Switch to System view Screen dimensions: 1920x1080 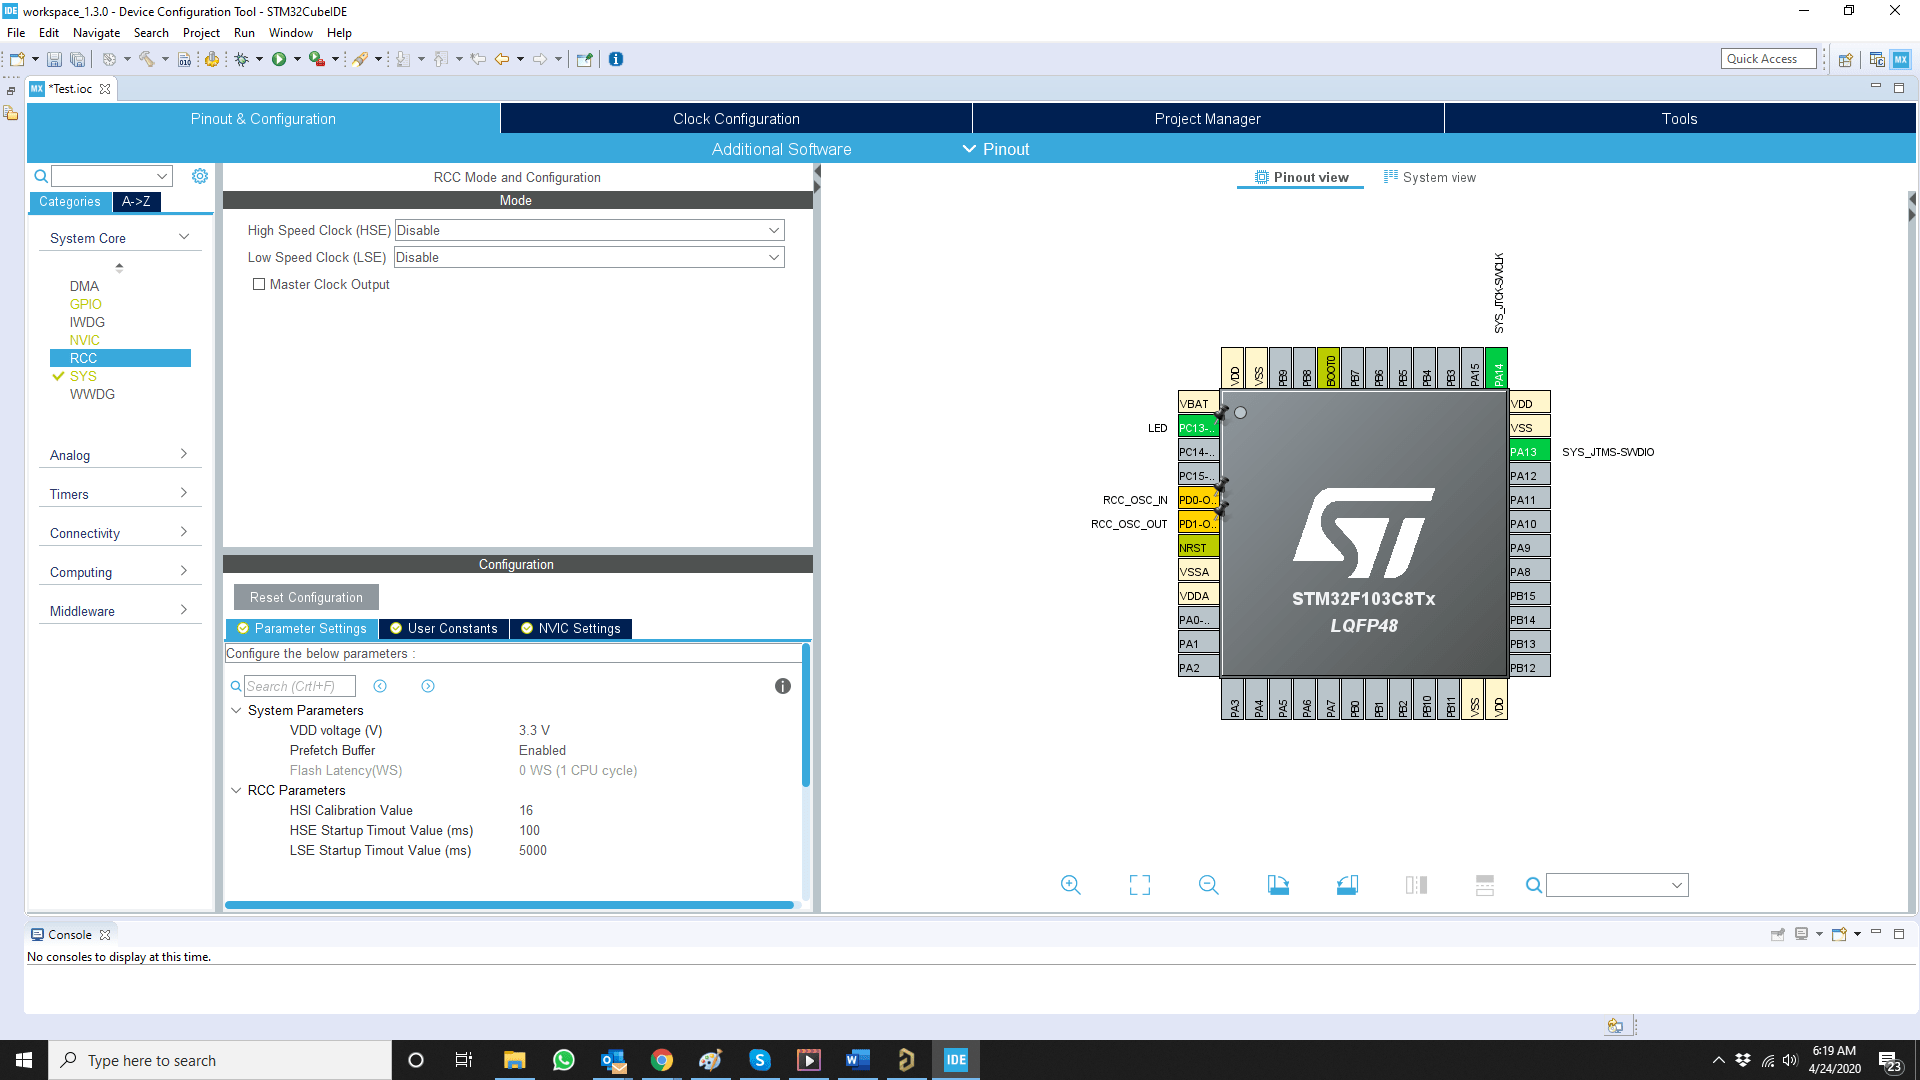[1429, 177]
